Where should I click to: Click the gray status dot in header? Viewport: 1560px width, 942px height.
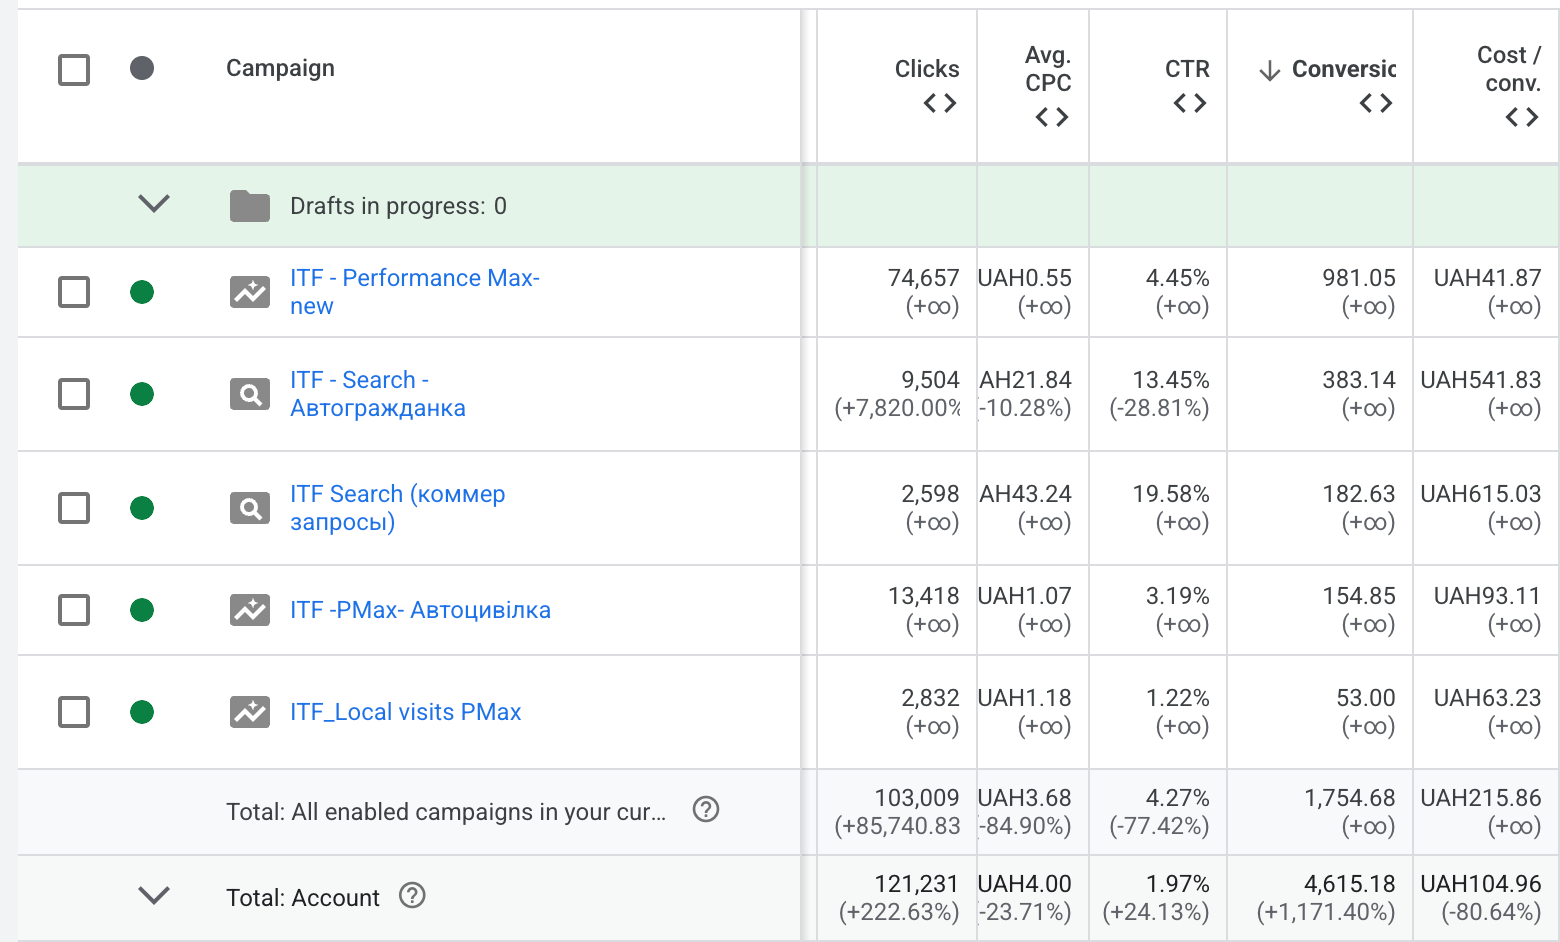142,68
